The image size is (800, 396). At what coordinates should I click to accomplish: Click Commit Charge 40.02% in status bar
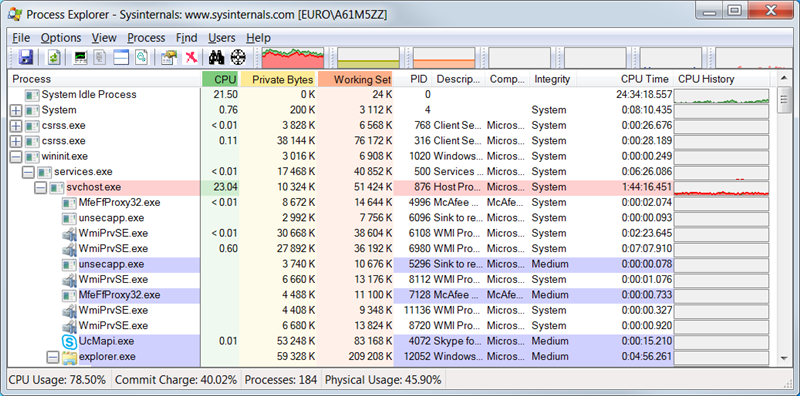[176, 380]
